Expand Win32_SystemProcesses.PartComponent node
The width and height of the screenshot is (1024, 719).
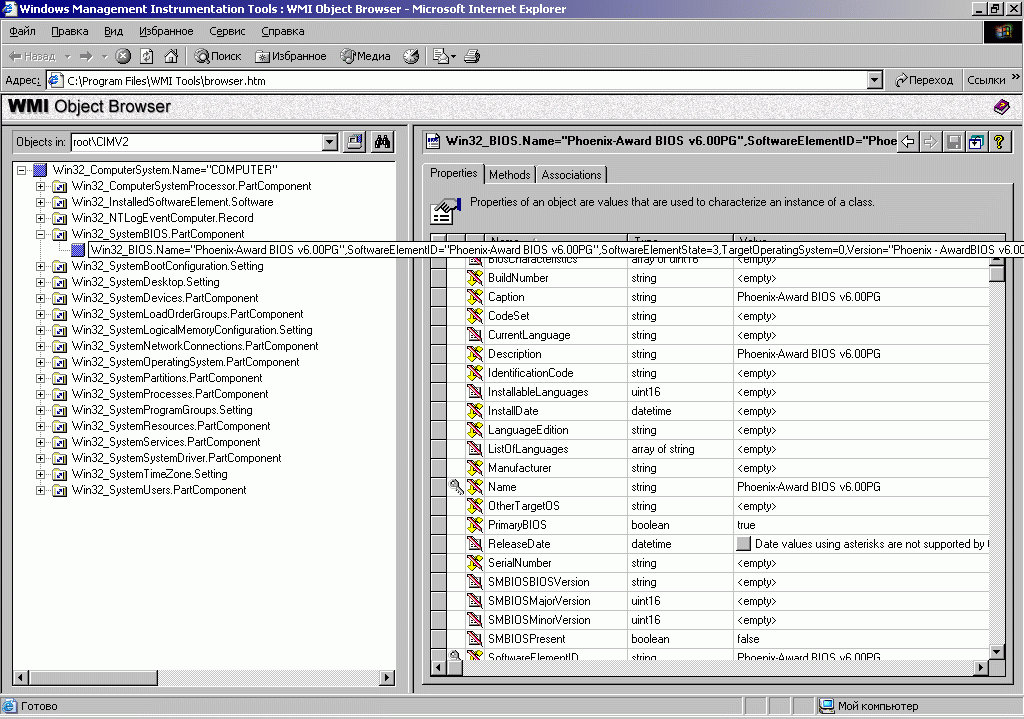(x=40, y=394)
